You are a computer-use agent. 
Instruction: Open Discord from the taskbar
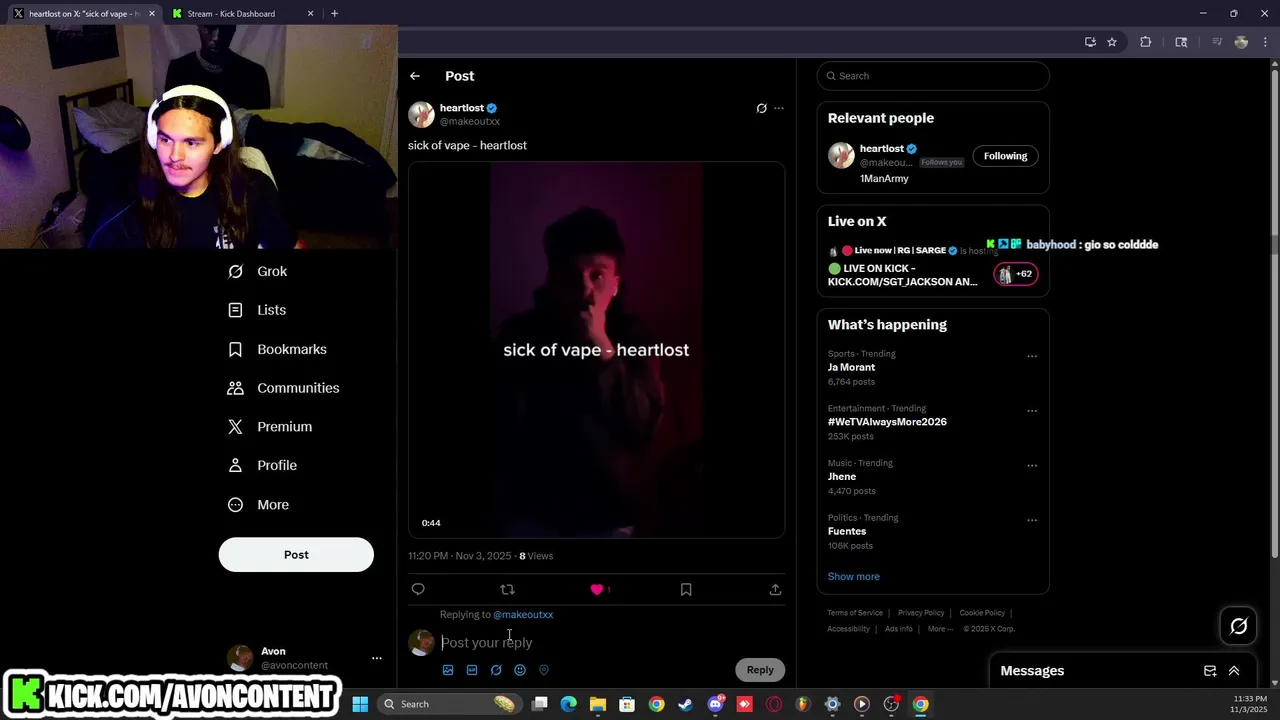pyautogui.click(x=715, y=704)
